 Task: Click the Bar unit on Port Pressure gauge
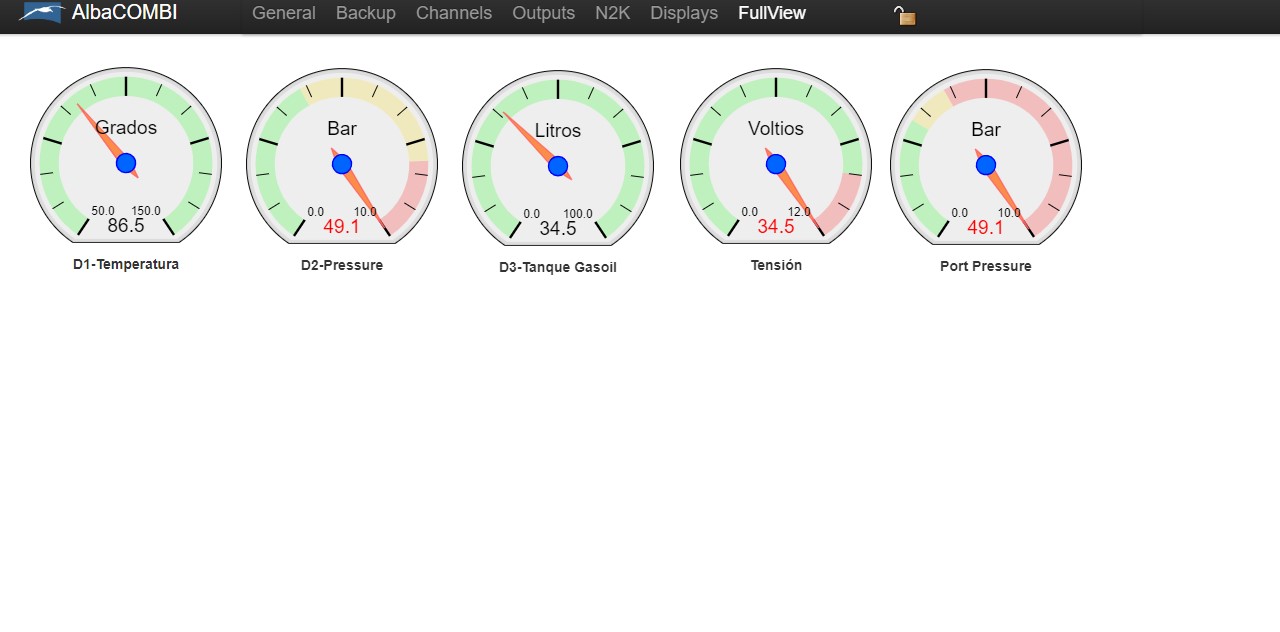[x=986, y=129]
